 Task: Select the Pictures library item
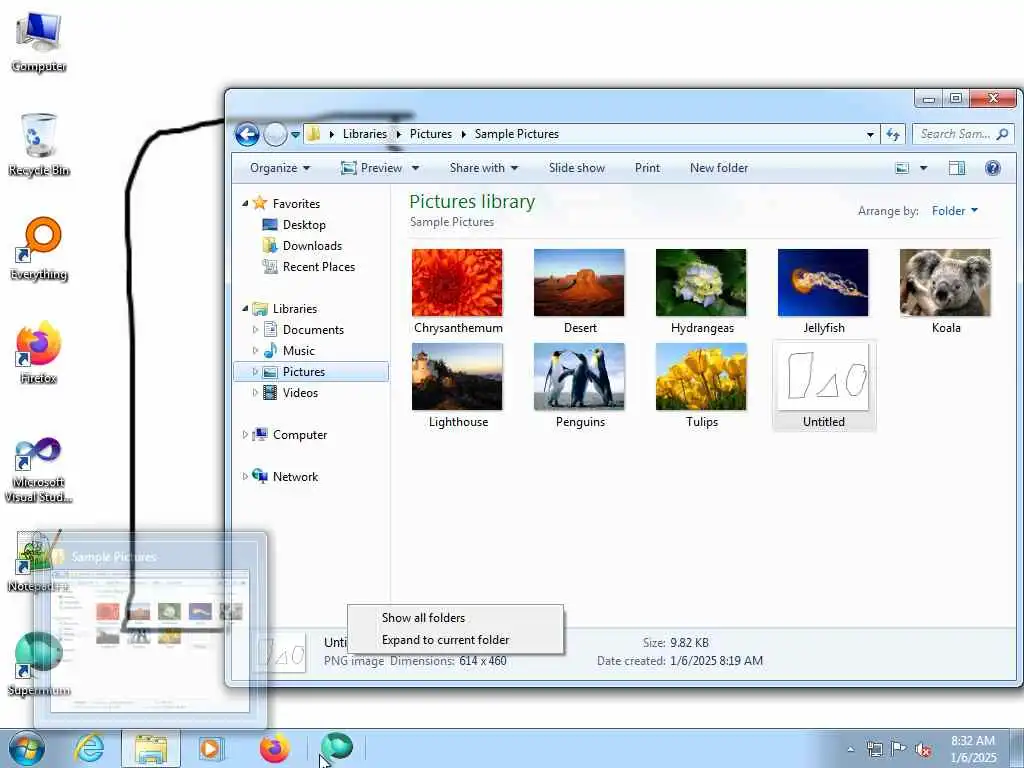[x=311, y=372]
